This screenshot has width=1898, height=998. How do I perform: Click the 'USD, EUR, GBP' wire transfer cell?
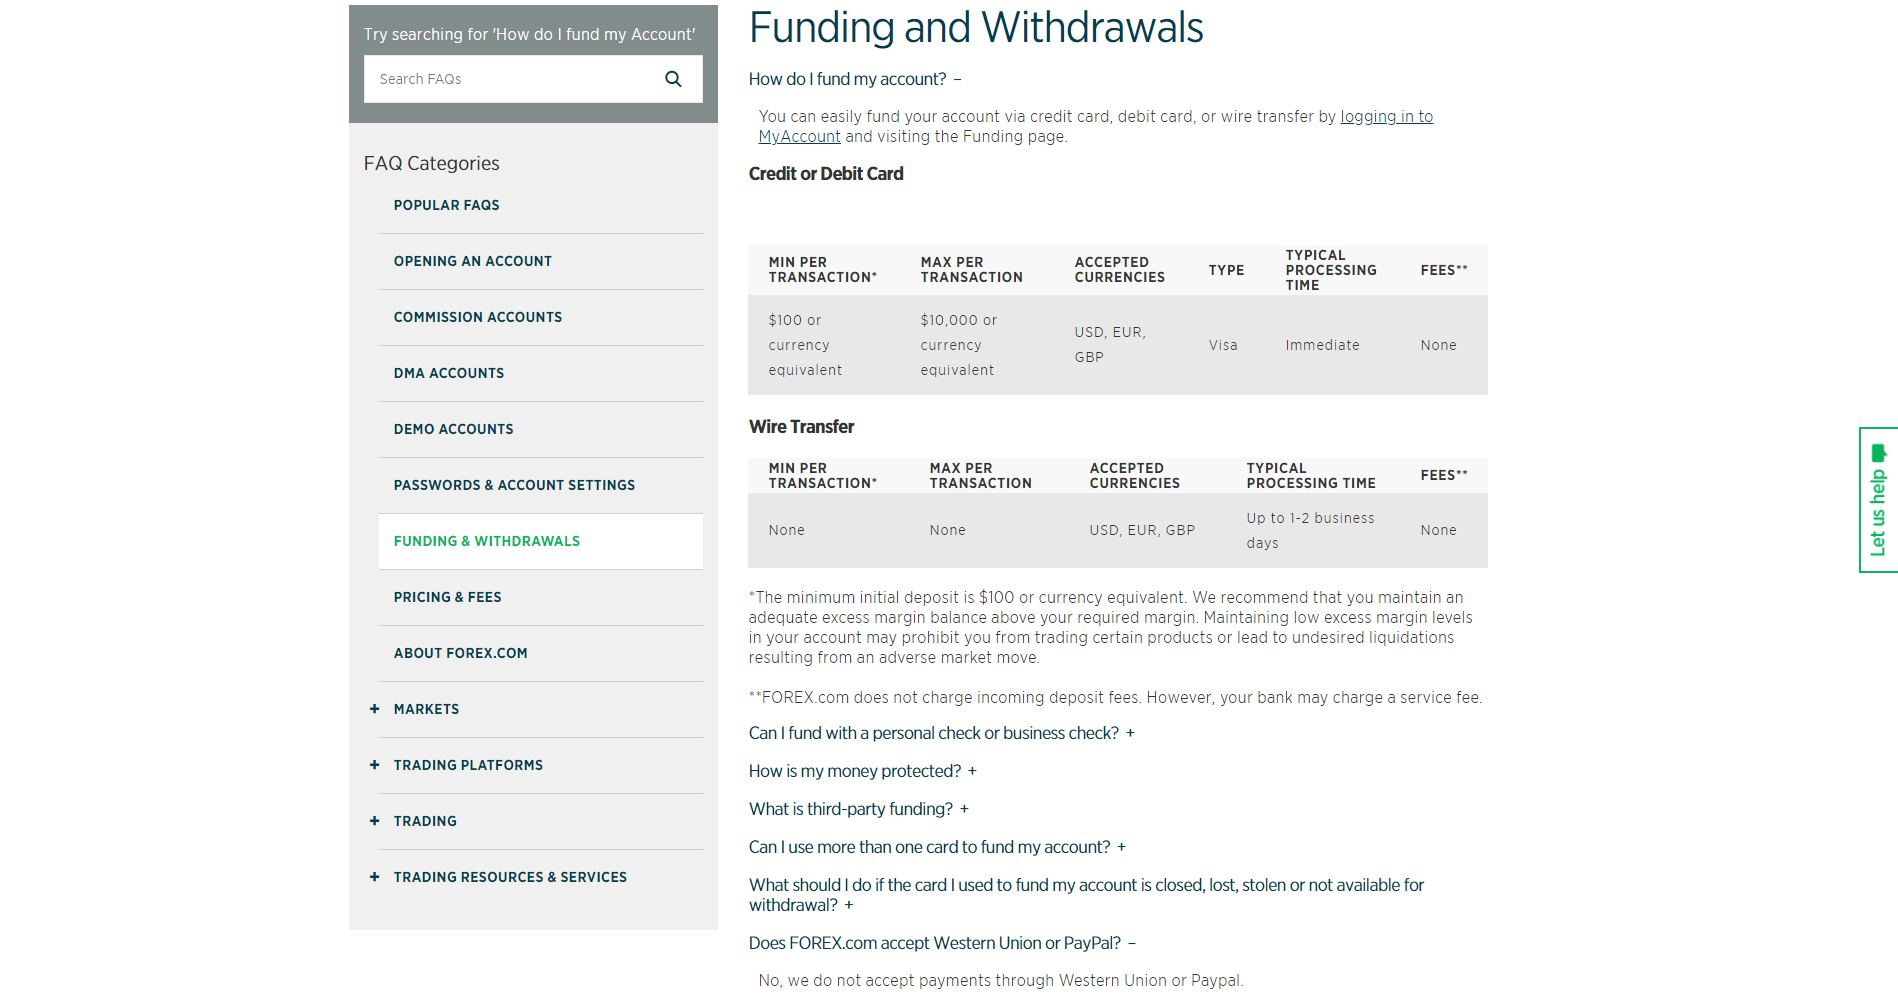pyautogui.click(x=1142, y=530)
